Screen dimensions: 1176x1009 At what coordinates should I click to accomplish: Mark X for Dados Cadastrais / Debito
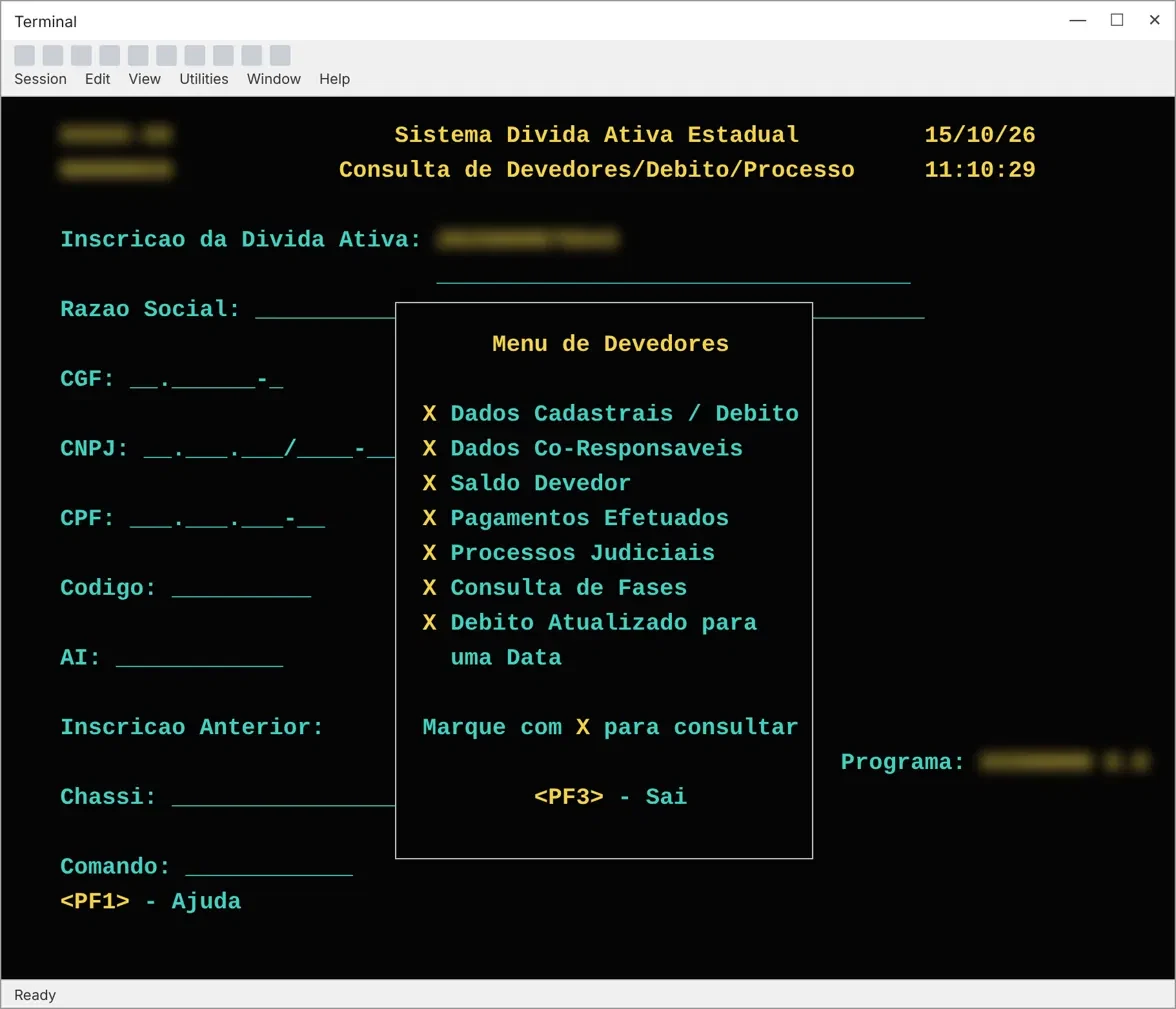[430, 413]
